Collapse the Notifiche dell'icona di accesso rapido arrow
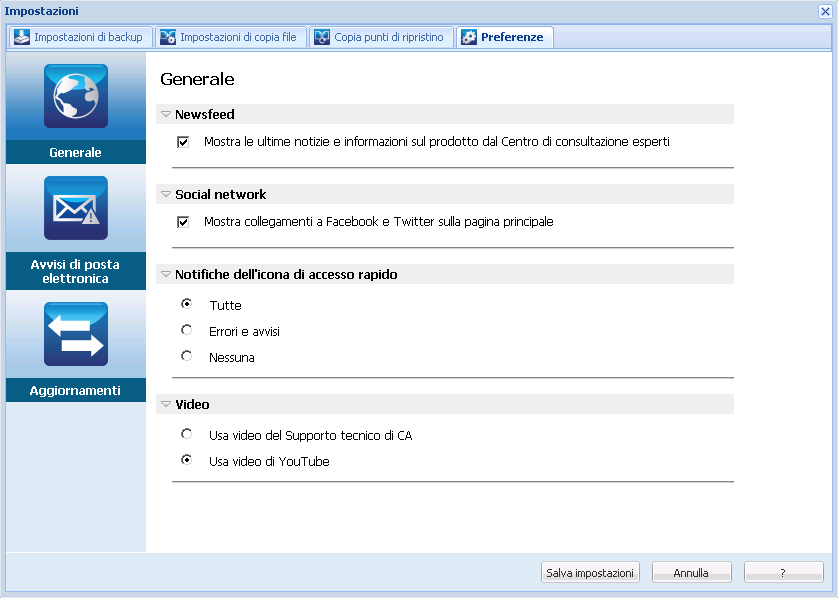Screen dimensions: 838x598 coord(166,274)
